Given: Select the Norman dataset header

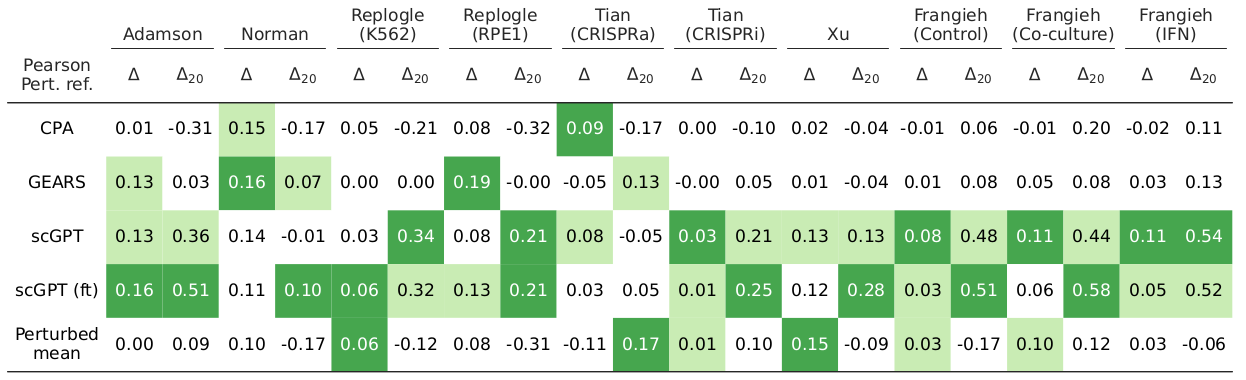Looking at the screenshot, I should tap(275, 34).
